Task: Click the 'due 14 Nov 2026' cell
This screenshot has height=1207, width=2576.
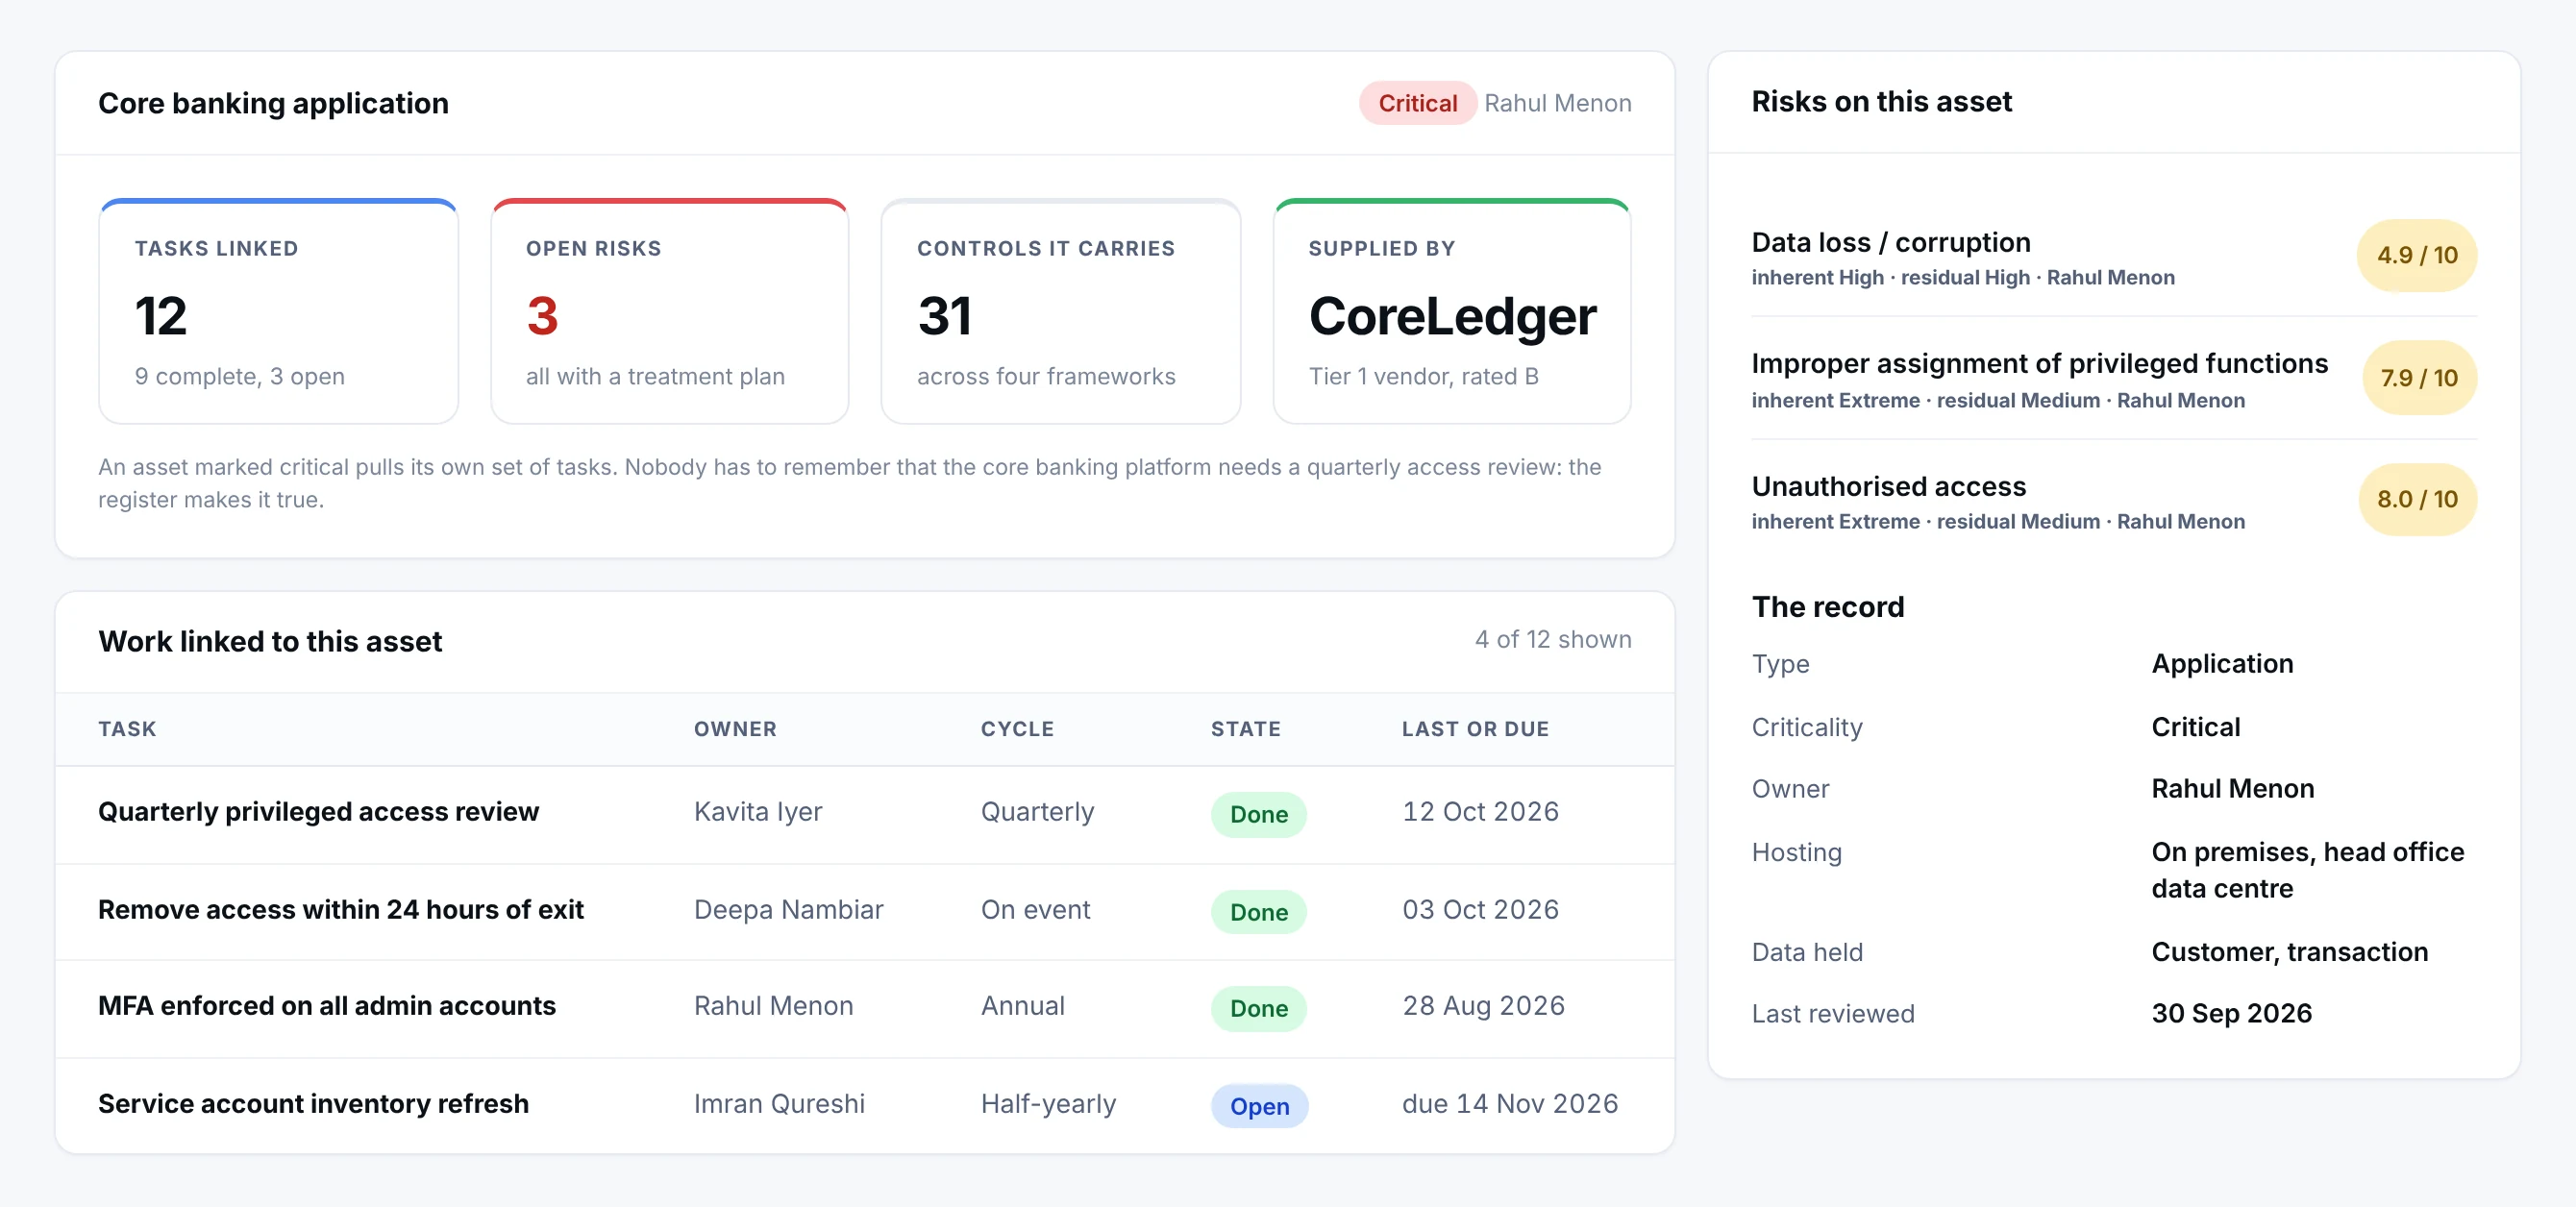Action: (x=1509, y=1103)
